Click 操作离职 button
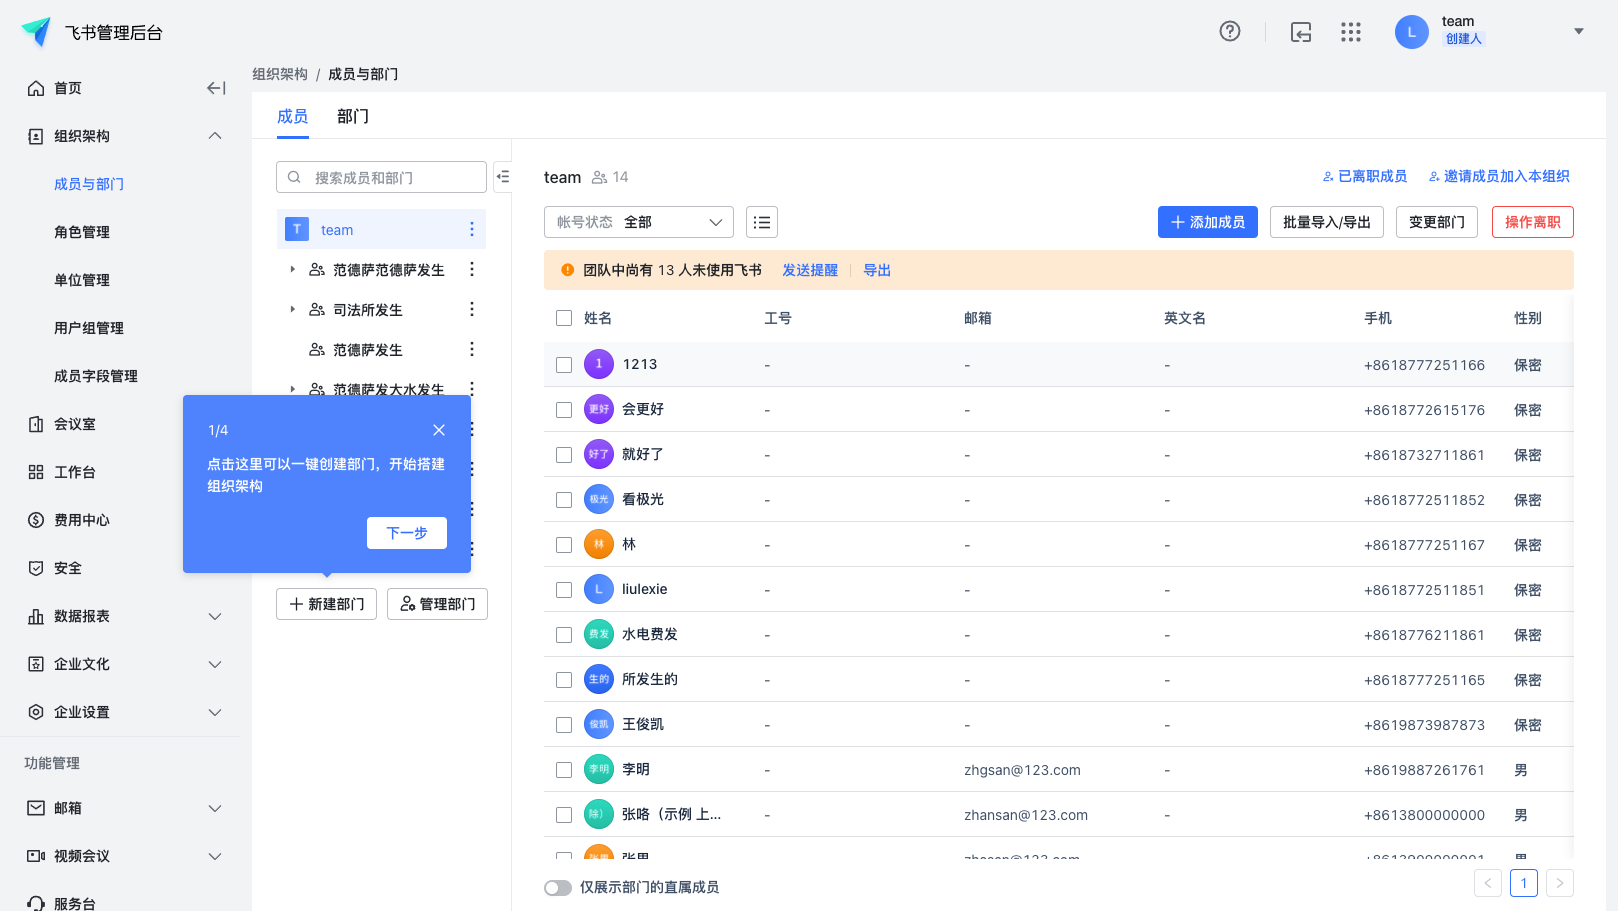The height and width of the screenshot is (911, 1618). (1533, 222)
